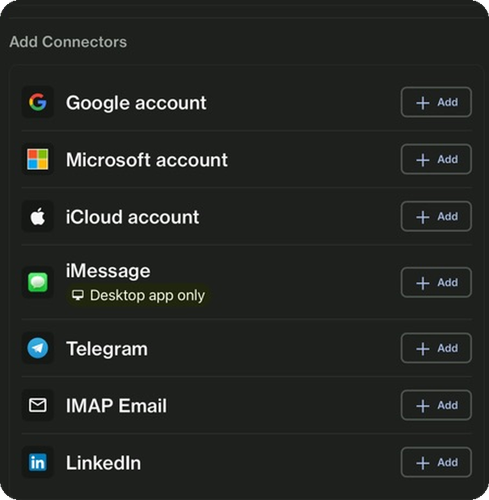Click the Apple iCloud logo icon
489x500 pixels.
(38, 217)
